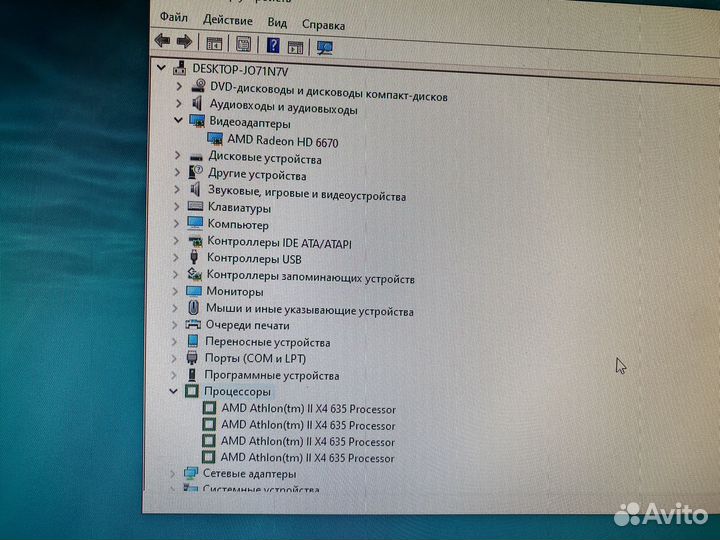Click the monitor icon beside Компьютер
This screenshot has height=540, width=720.
[x=195, y=223]
